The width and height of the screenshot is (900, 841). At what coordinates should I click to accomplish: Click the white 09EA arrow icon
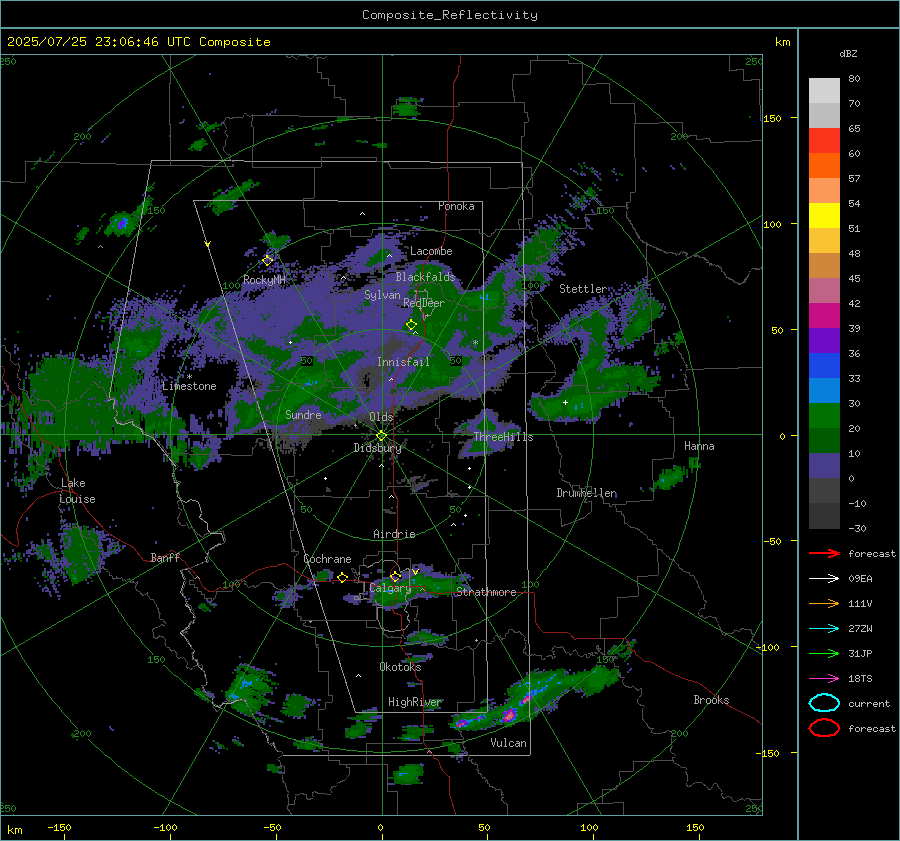[824, 579]
